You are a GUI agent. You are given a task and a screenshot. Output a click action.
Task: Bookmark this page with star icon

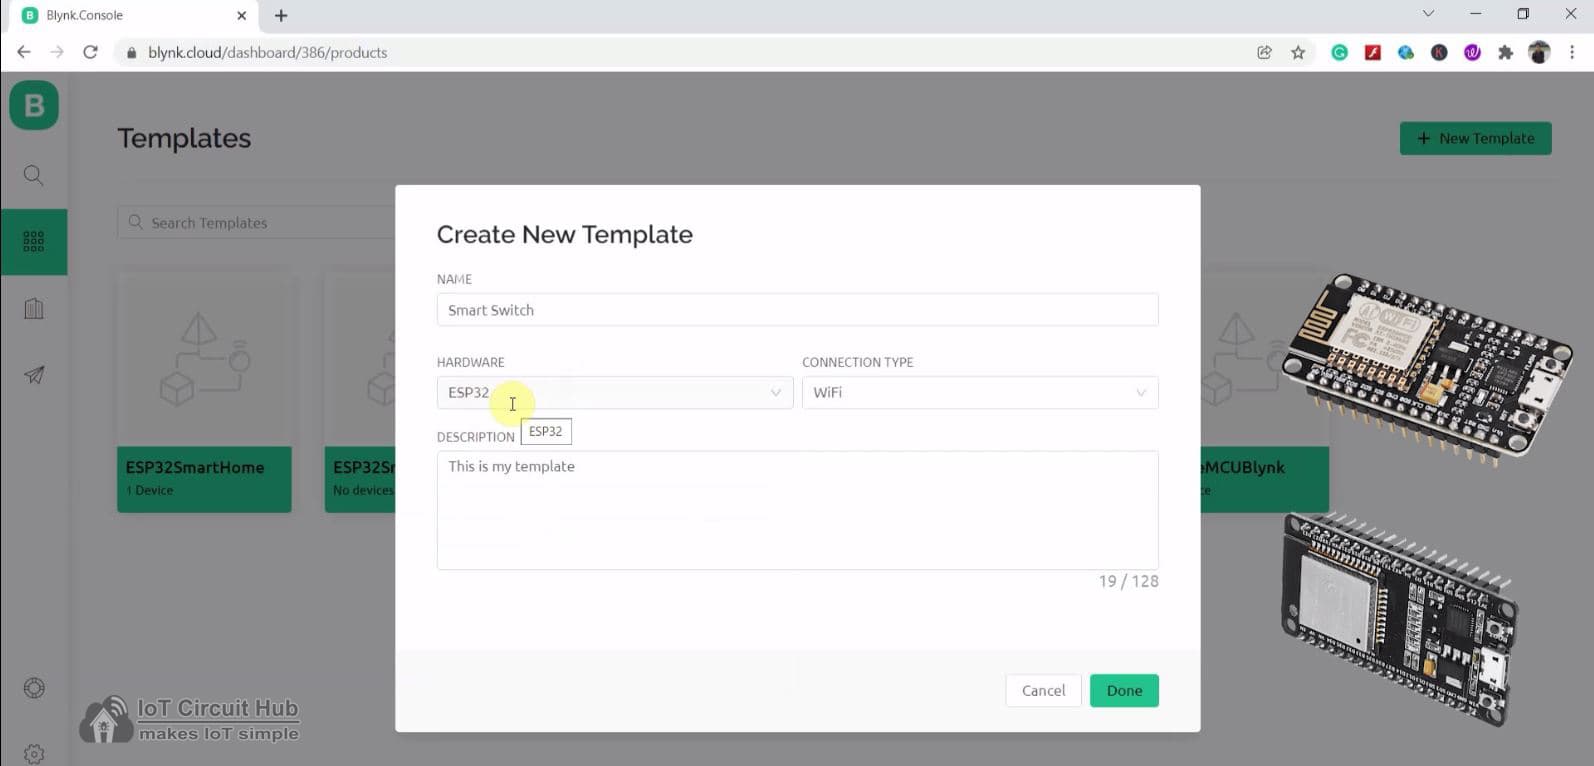[x=1298, y=53]
